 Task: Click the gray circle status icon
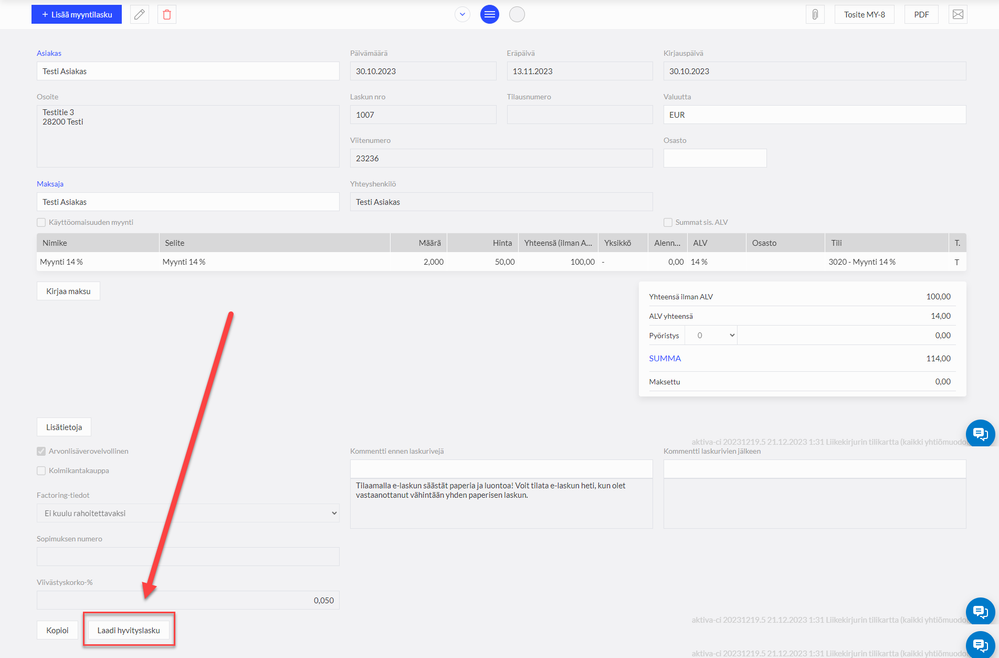click(x=517, y=14)
